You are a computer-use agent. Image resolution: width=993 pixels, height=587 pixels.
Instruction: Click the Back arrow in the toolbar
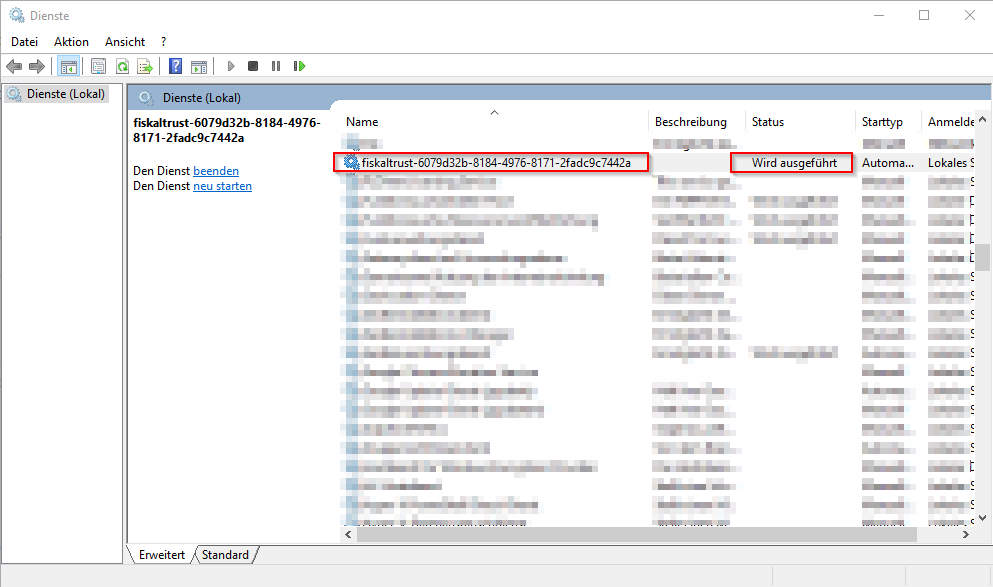(14, 66)
